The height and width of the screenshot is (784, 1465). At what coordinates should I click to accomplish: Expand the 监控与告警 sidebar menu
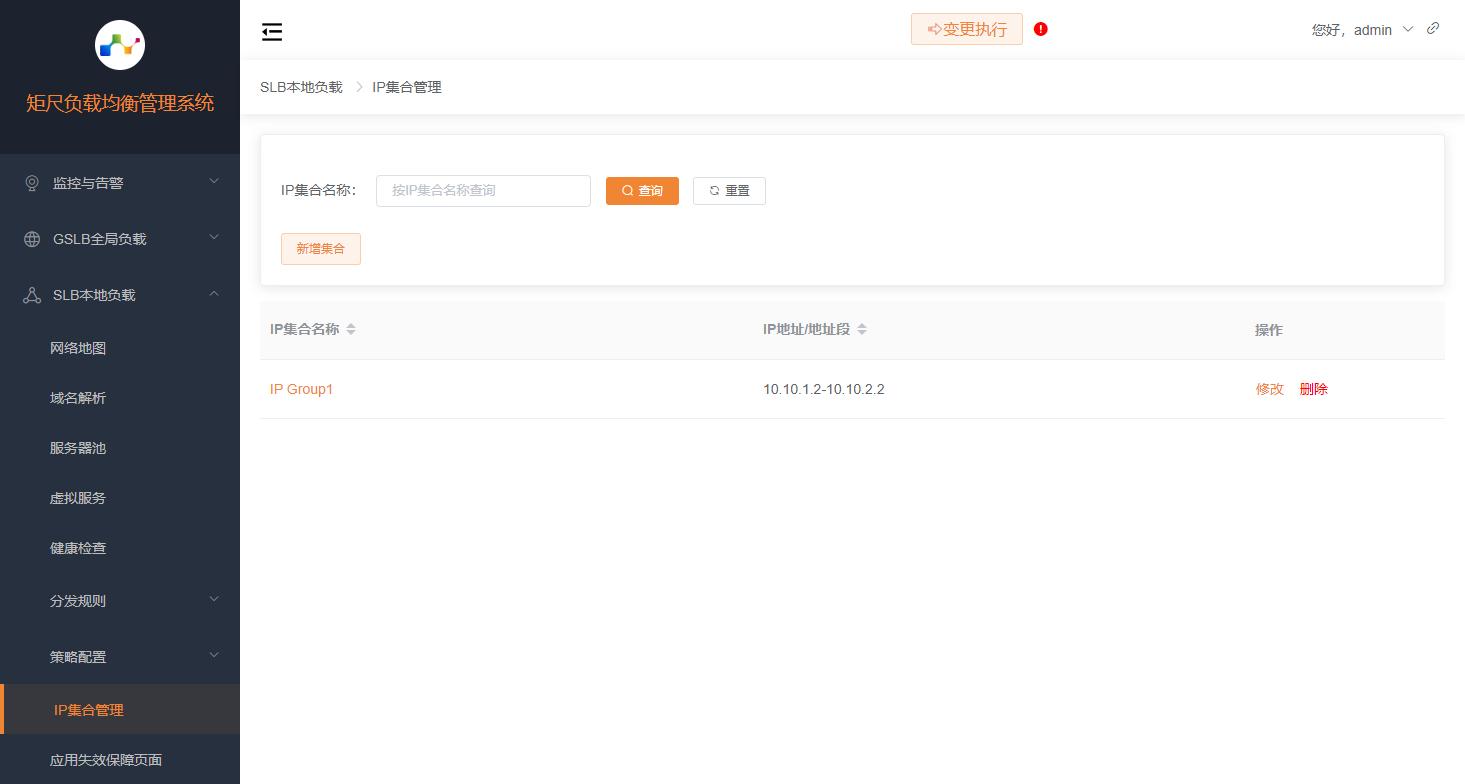(x=120, y=181)
